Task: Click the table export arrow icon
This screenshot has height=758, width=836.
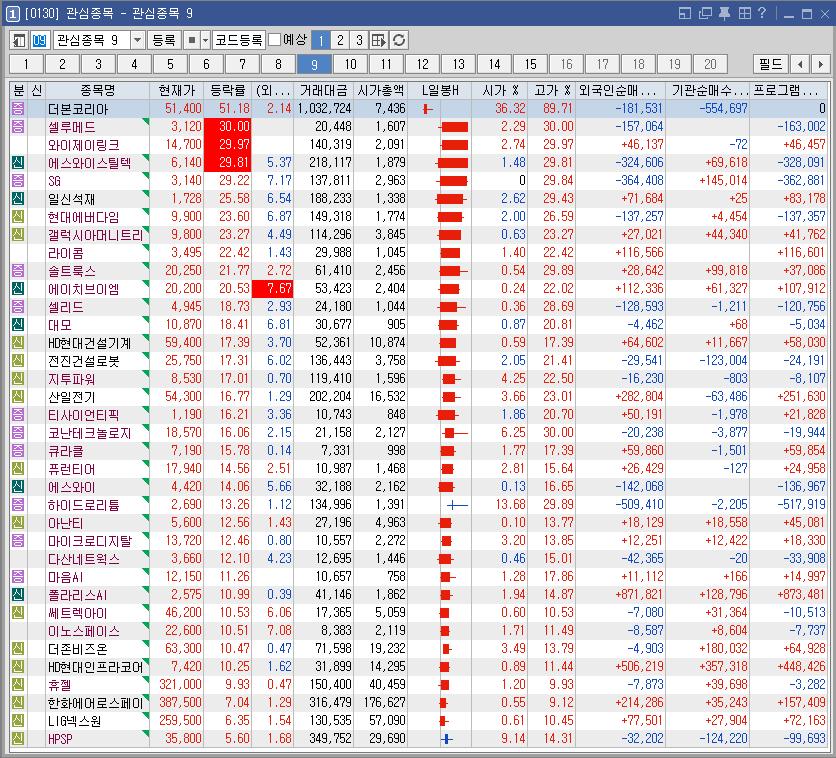Action: [x=379, y=41]
